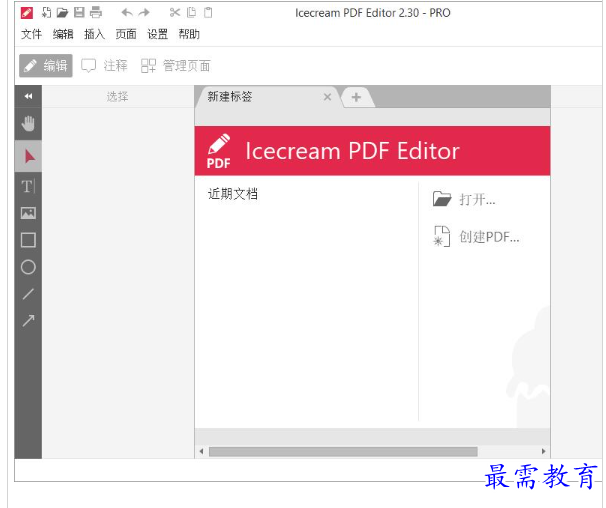606x508 pixels.
Task: Collapse the side panel with double-arrow
Action: tap(28, 96)
